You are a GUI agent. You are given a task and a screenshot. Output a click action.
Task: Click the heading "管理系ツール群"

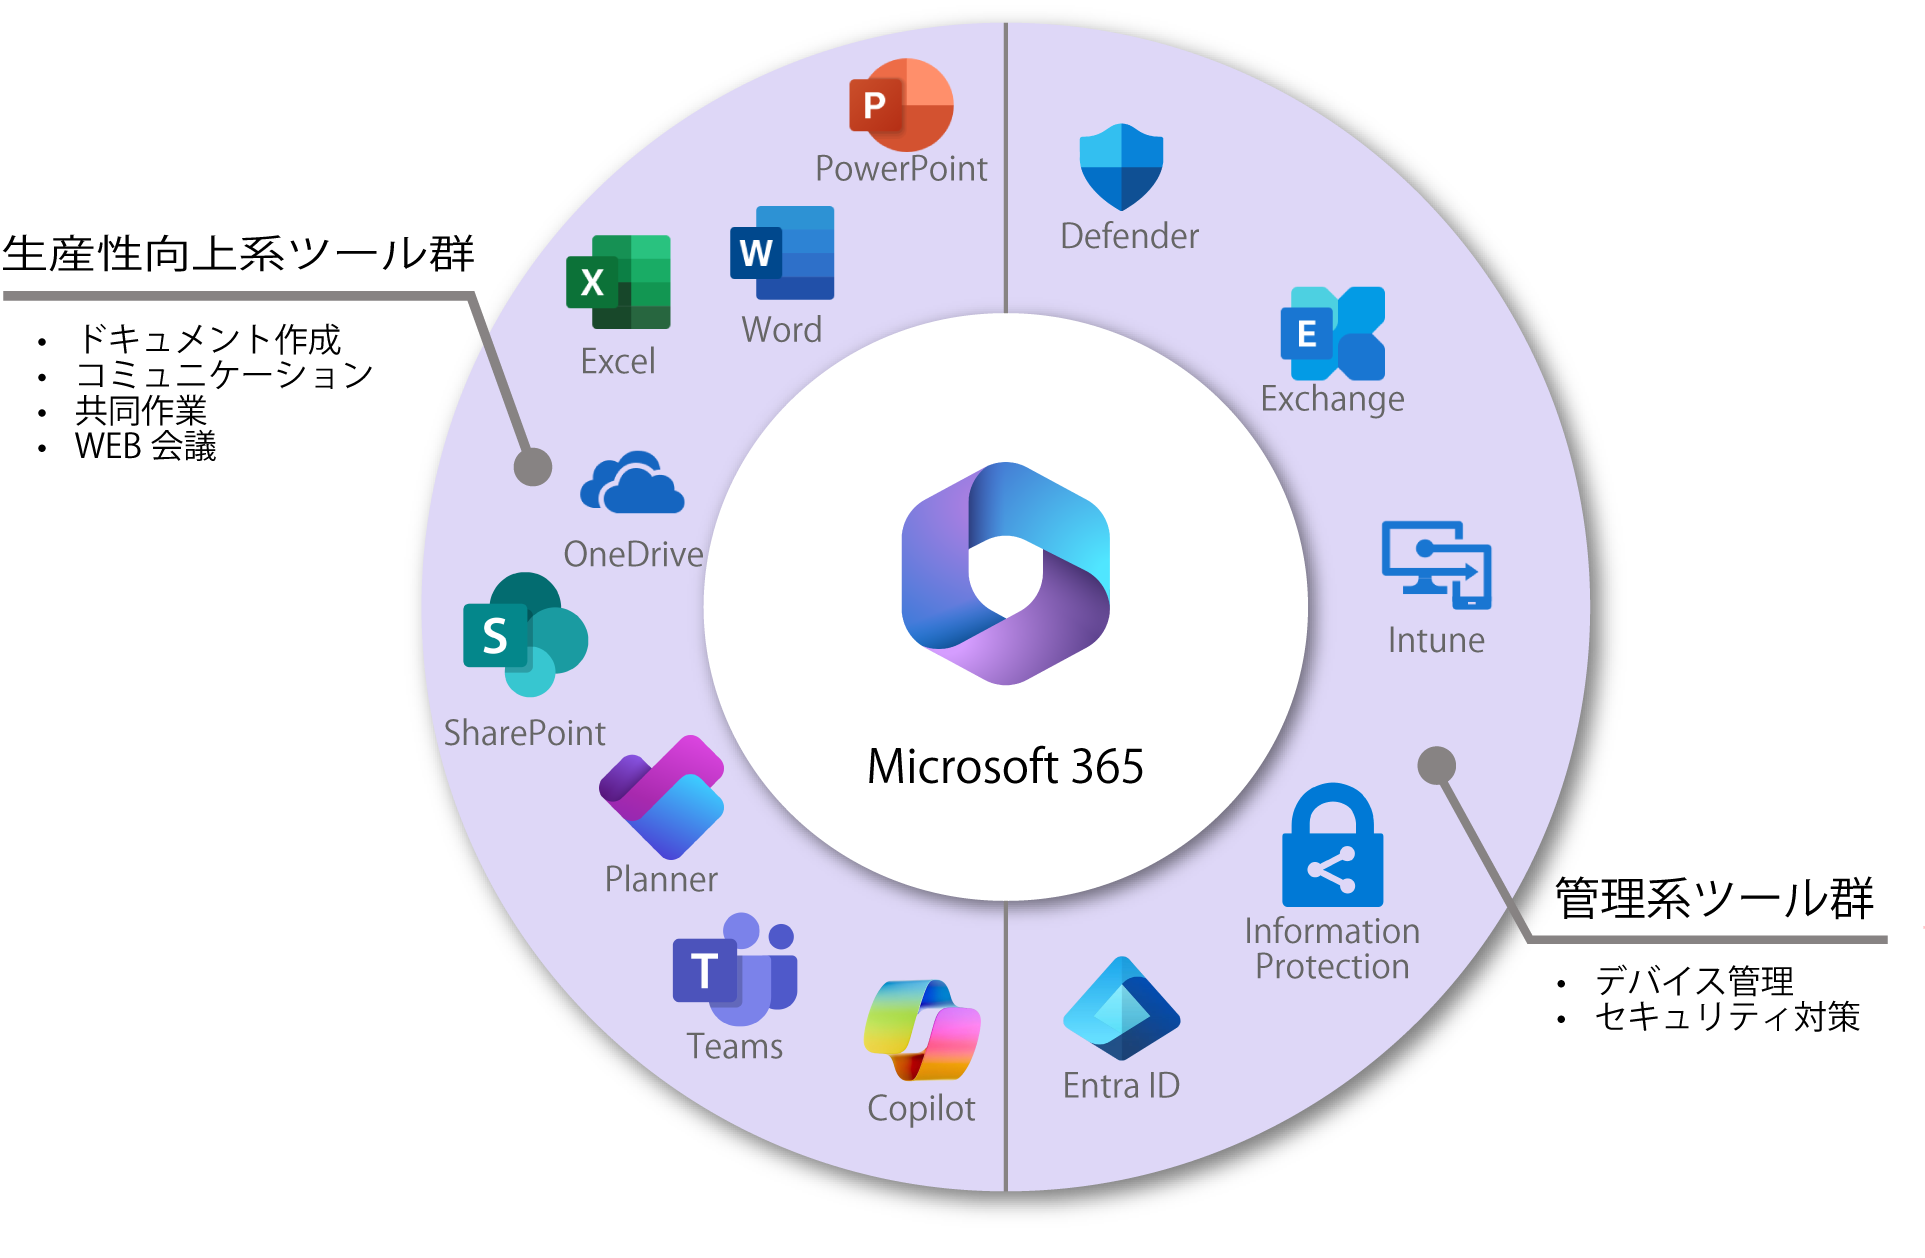(x=1714, y=898)
